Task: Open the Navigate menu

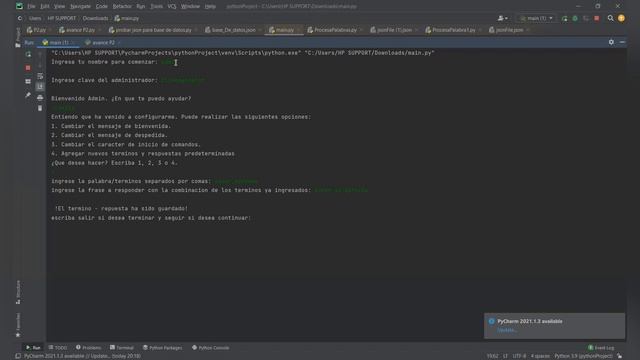Action: tap(80, 7)
